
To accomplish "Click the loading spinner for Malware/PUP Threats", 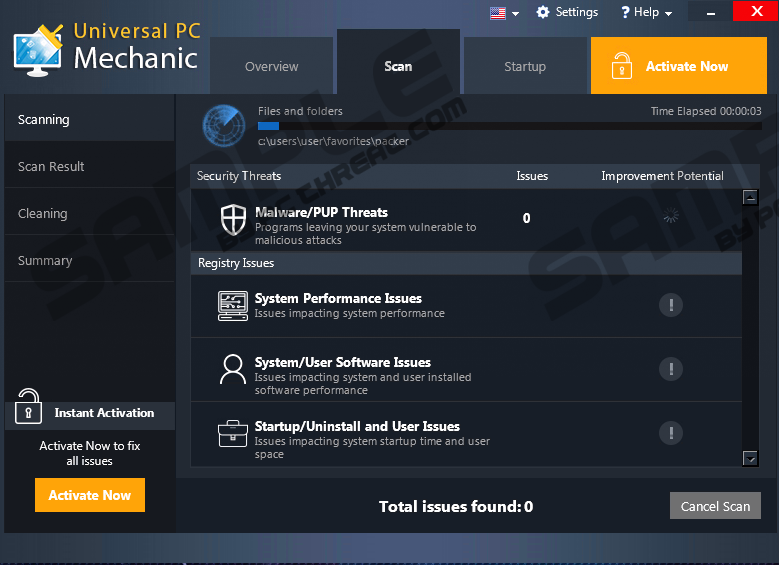I will point(671,215).
